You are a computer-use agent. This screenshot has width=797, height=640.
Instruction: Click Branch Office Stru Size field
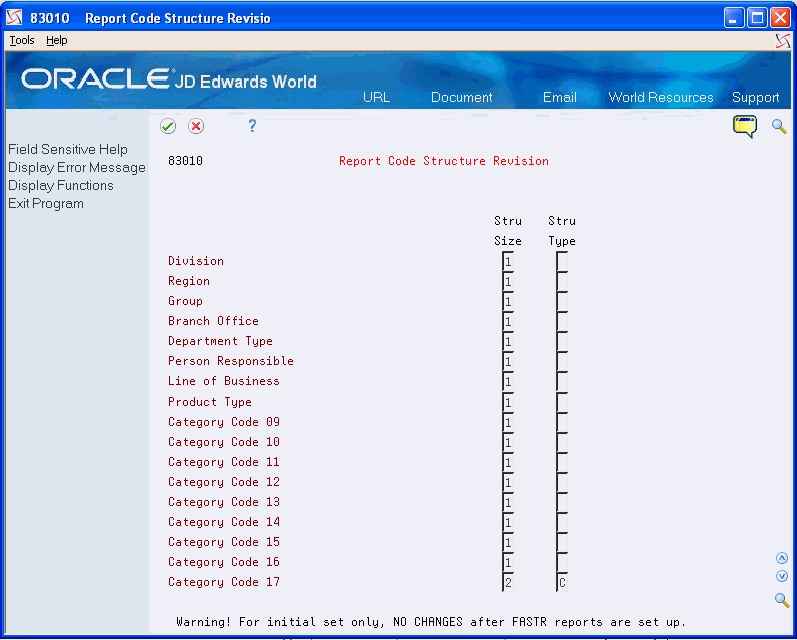(508, 322)
